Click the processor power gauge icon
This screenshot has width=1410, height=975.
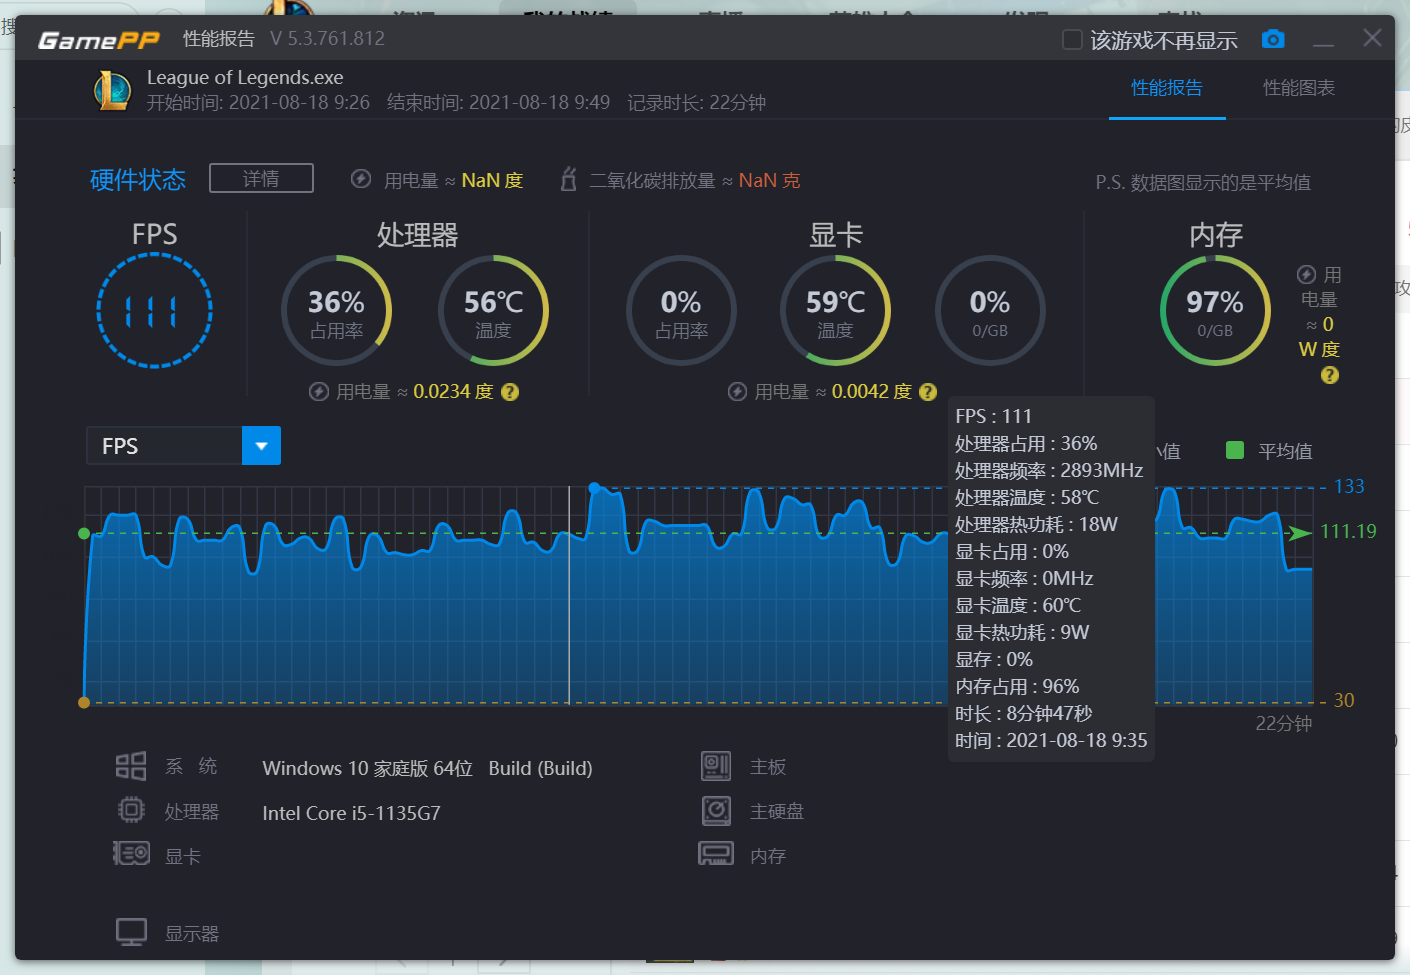(x=319, y=392)
